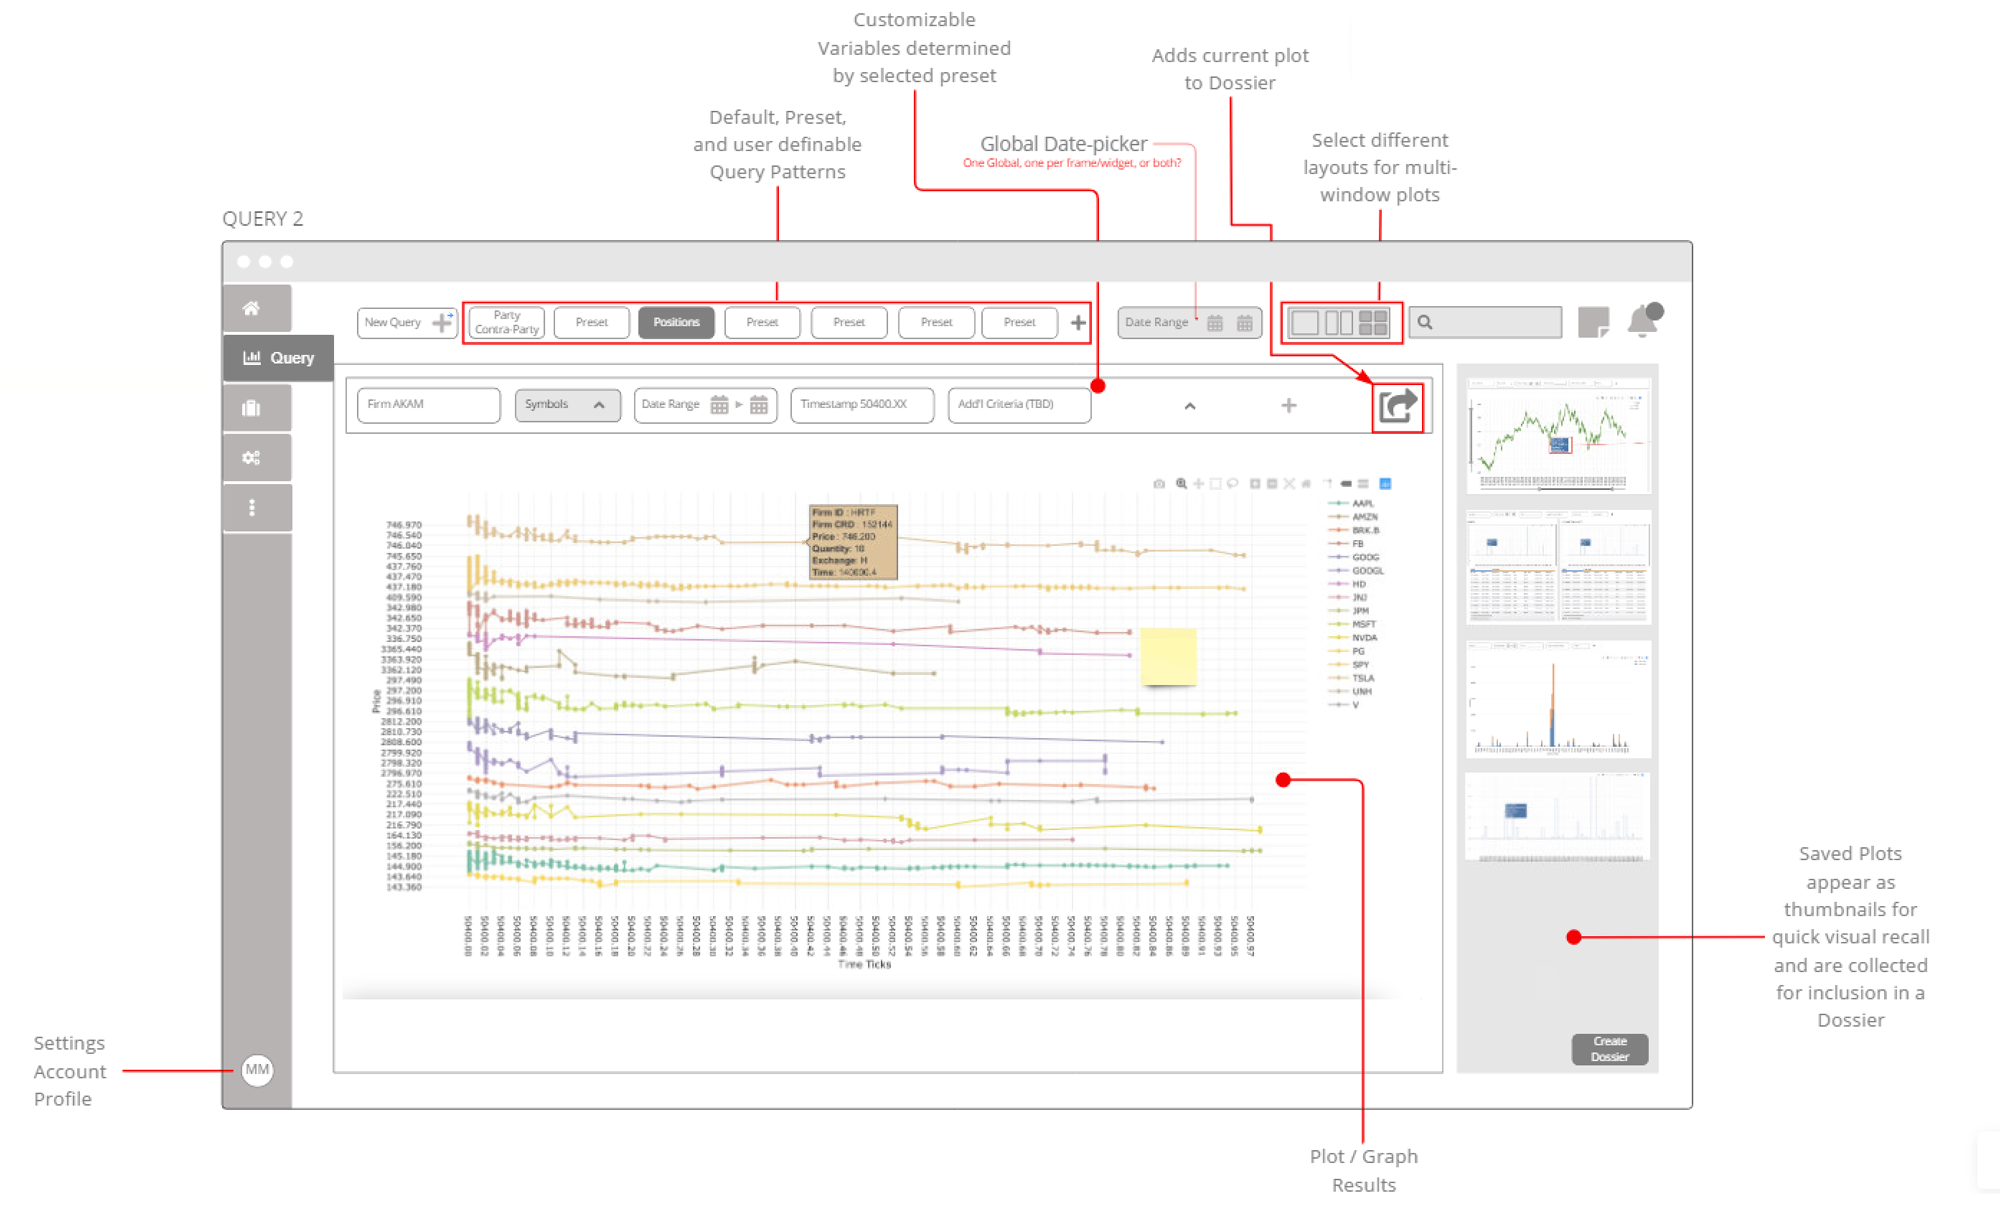Screen dimensions: 2000x1205
Task: Select the Party Contra-Party preset tab
Action: click(x=507, y=322)
